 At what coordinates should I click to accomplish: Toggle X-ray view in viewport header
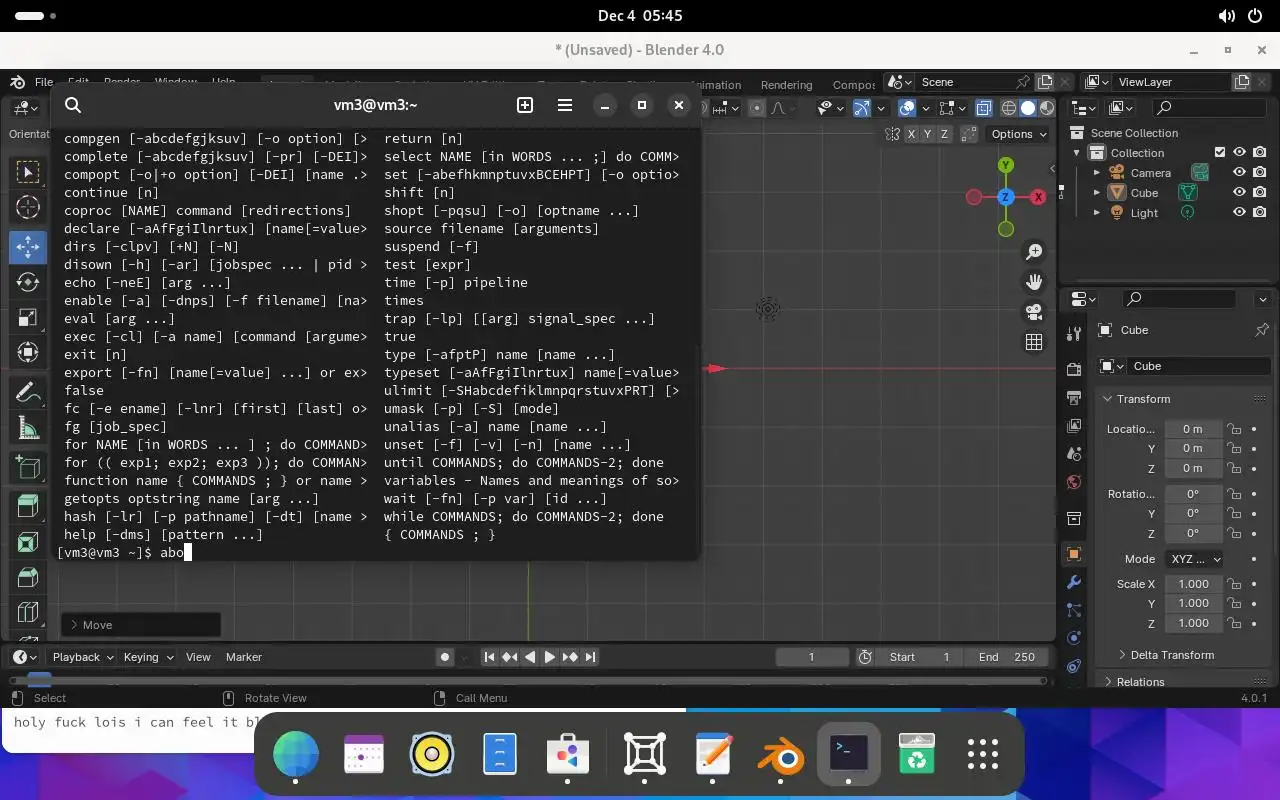[983, 108]
